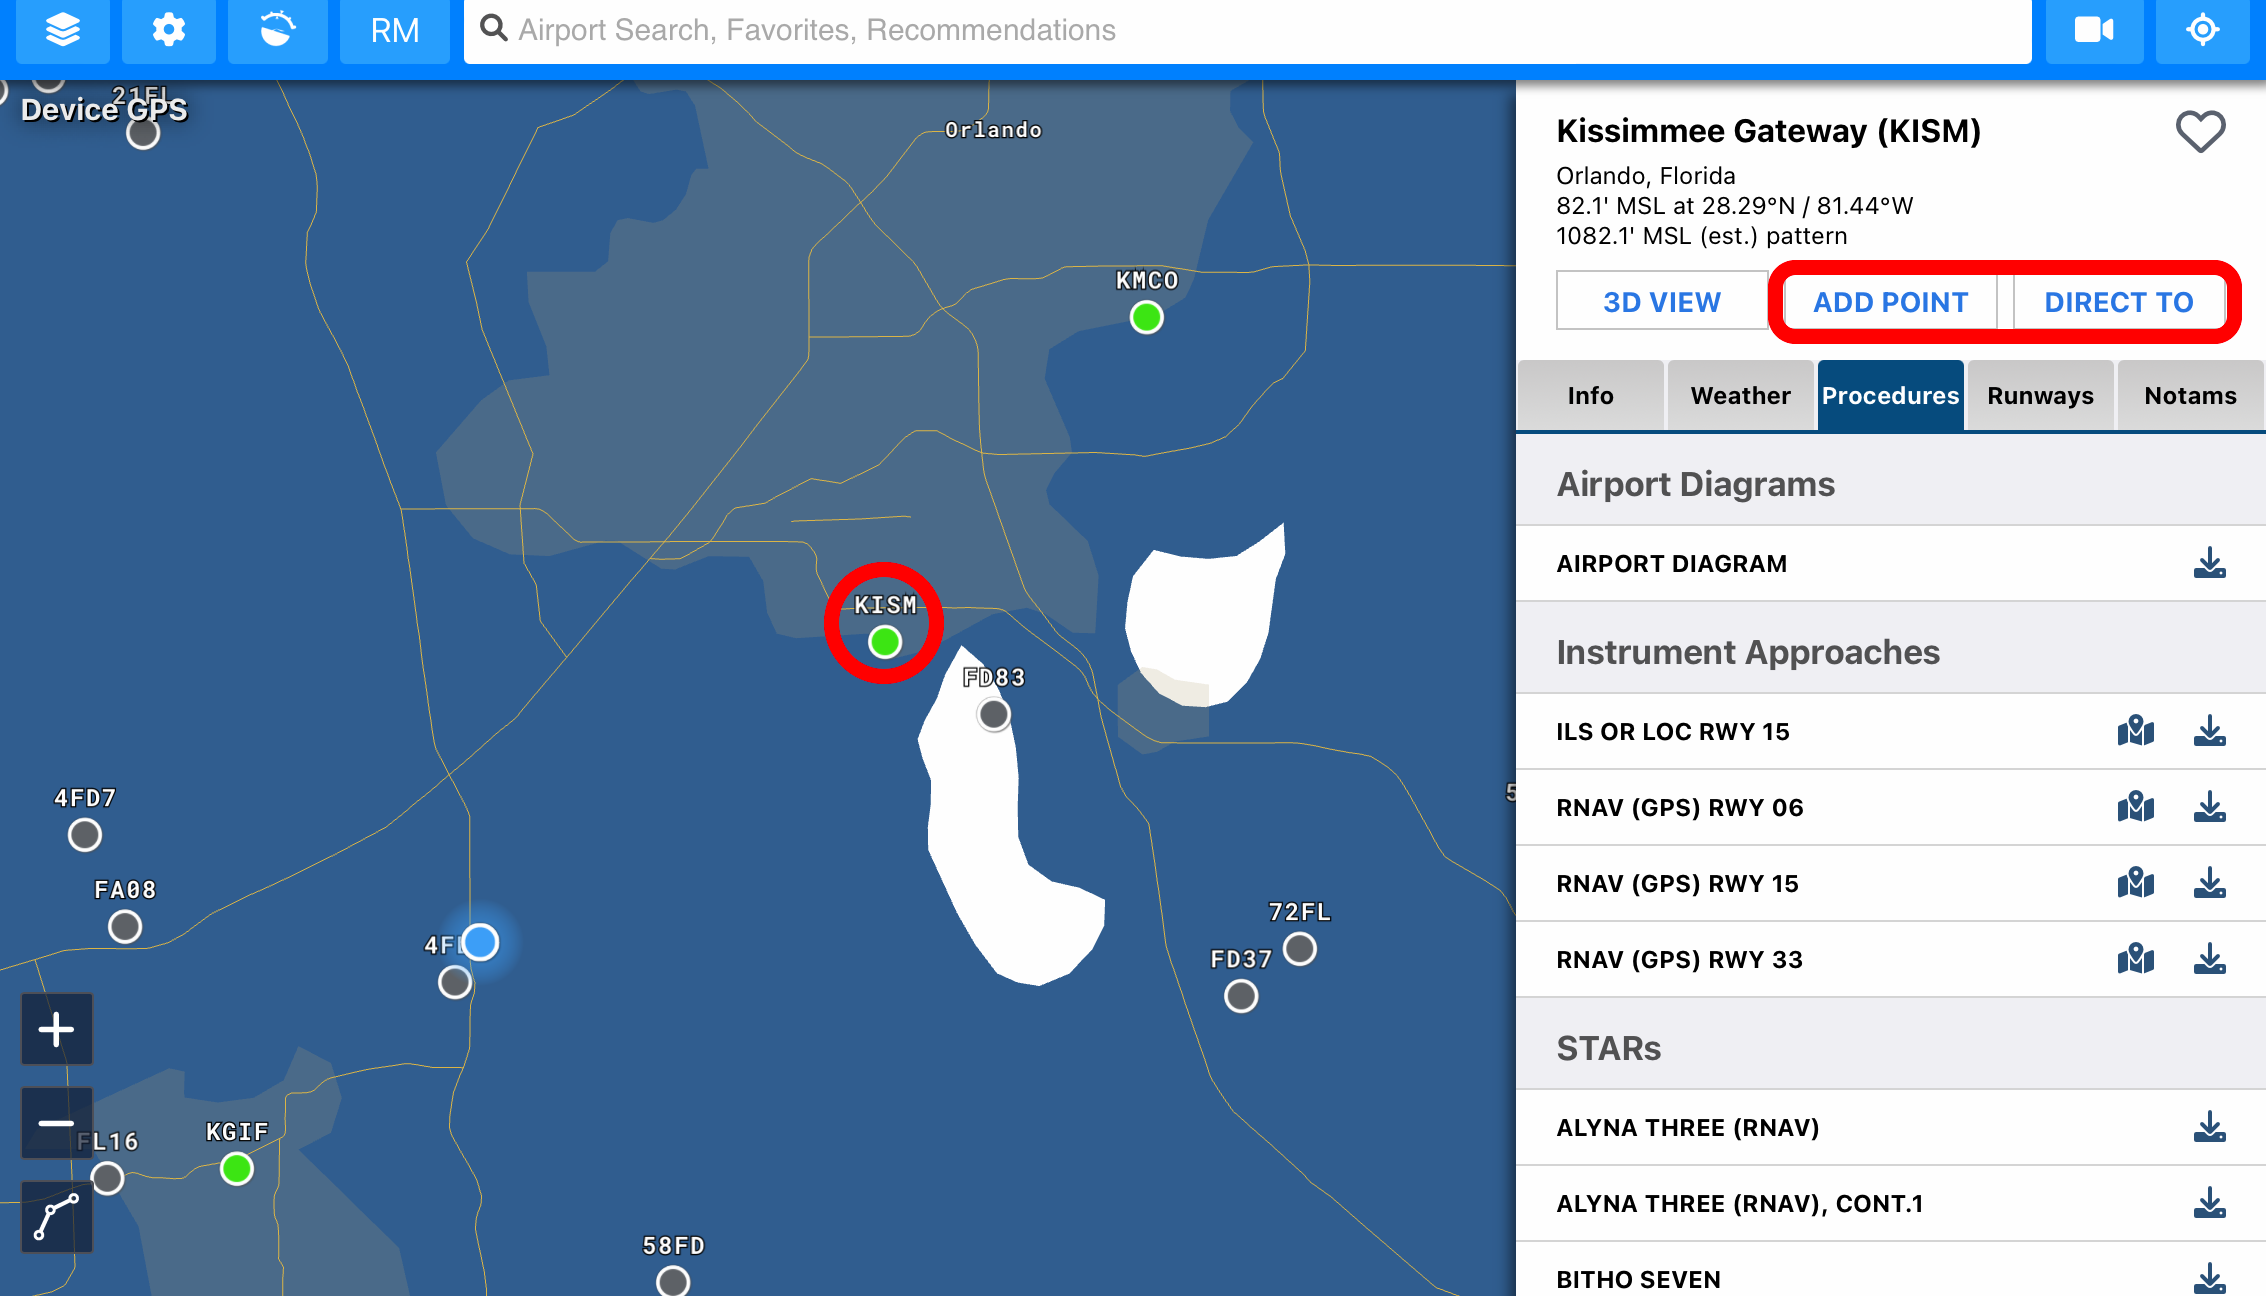Toggle the globe view button
Screen dimensions: 2266x1296
point(277,30)
